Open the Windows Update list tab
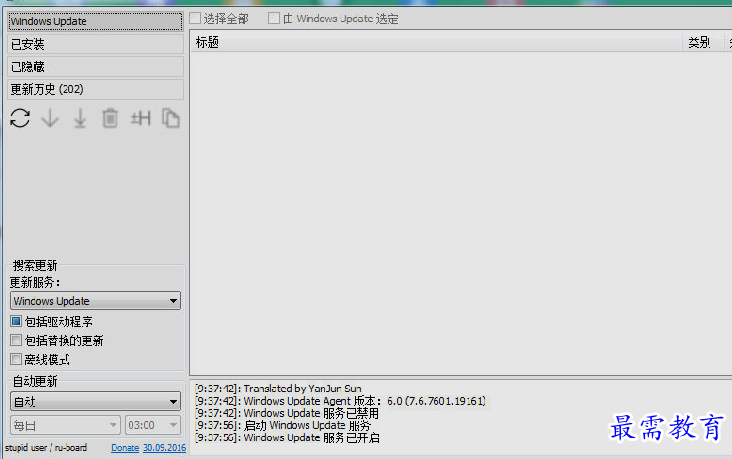This screenshot has width=732, height=459. click(95, 21)
